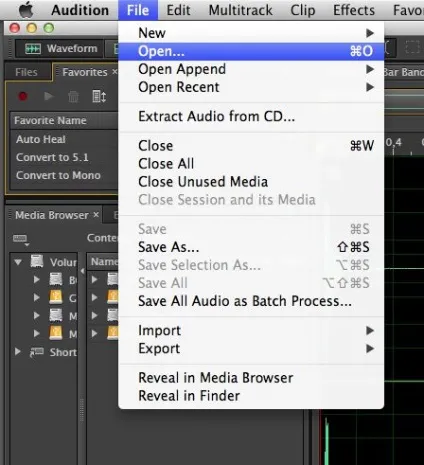Expand the Open Recent submenu
This screenshot has width=424, height=465.
pyautogui.click(x=251, y=87)
